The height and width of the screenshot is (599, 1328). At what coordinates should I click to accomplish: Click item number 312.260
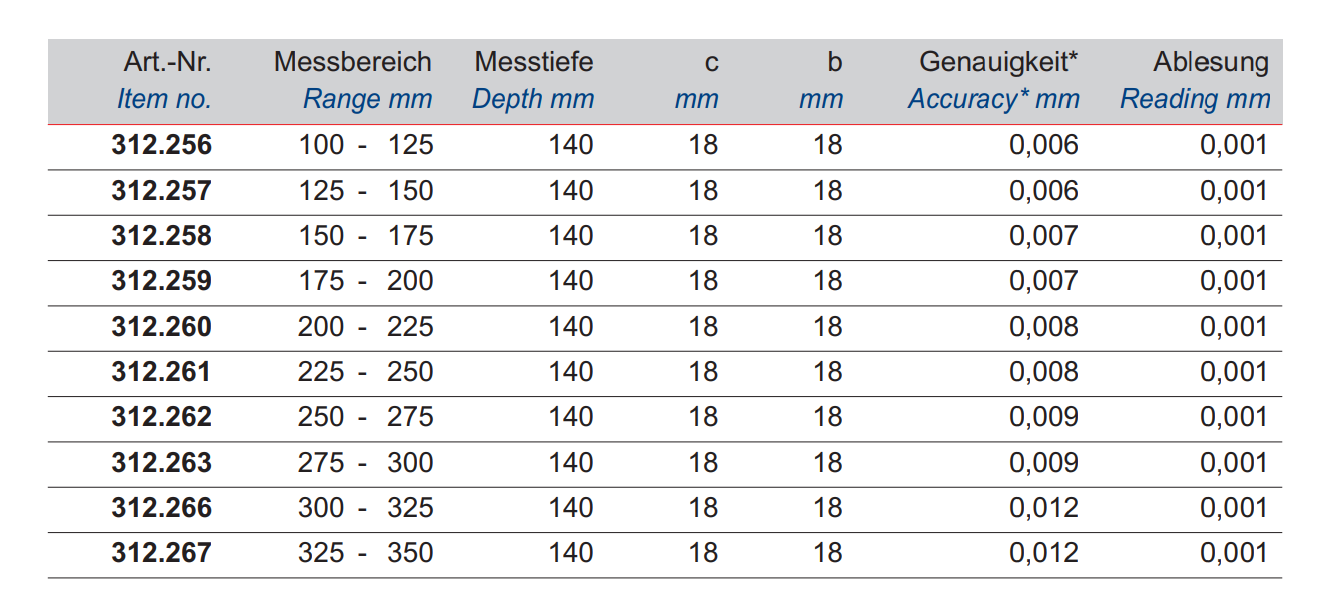[162, 327]
